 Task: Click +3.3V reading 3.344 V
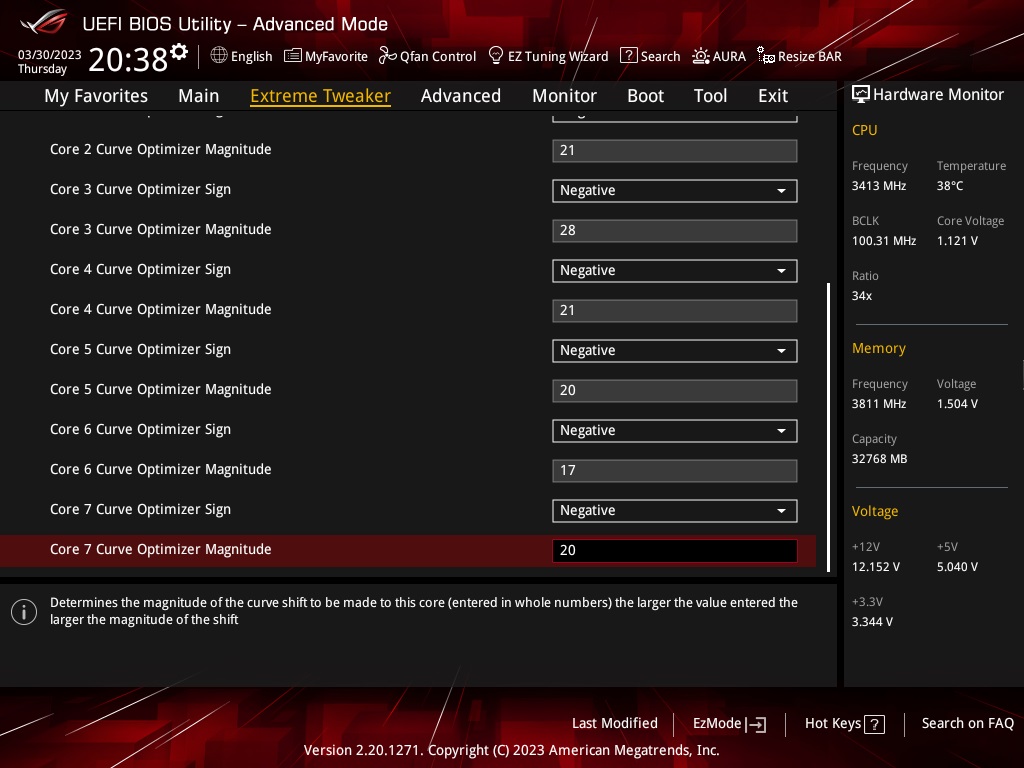(x=872, y=622)
